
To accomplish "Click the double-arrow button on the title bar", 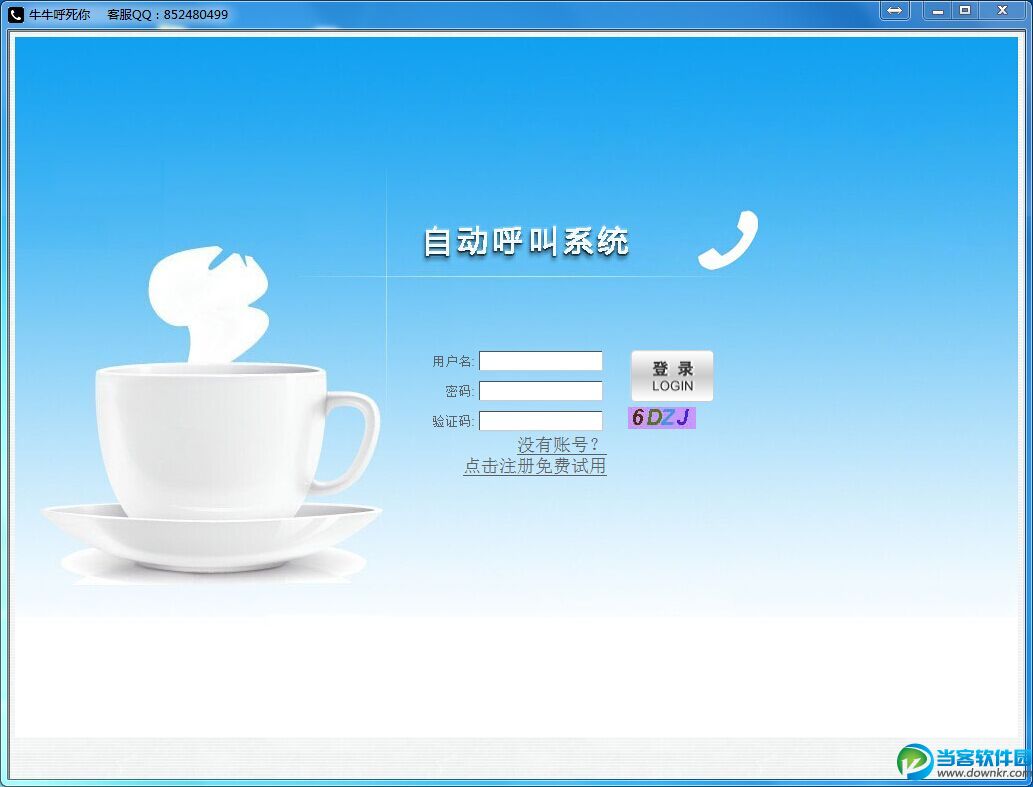I will point(893,11).
